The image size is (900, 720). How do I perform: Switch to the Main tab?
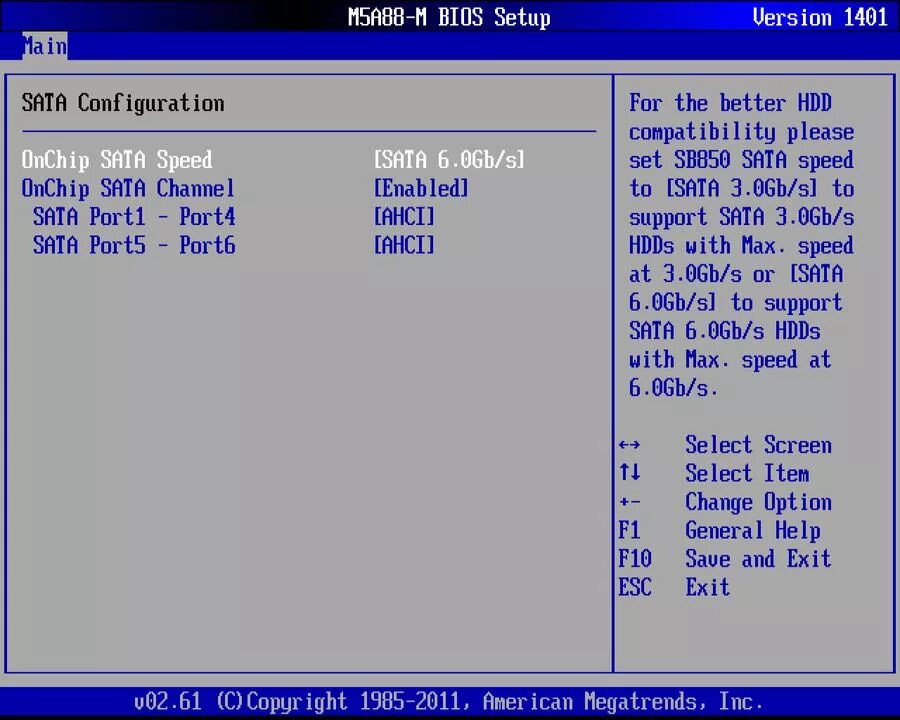44,46
